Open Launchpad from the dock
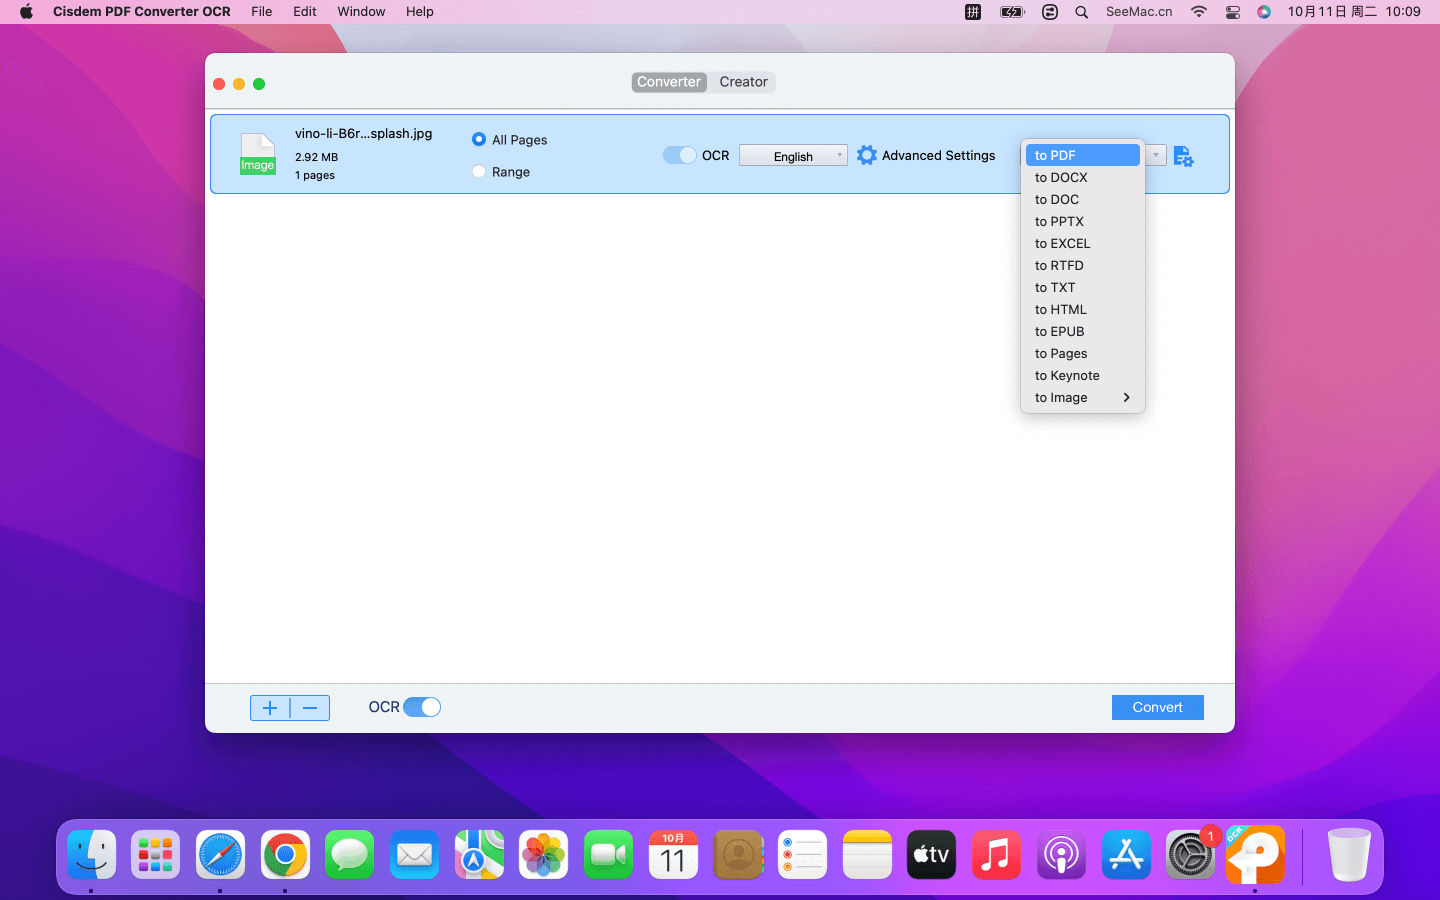The image size is (1440, 900). tap(156, 855)
